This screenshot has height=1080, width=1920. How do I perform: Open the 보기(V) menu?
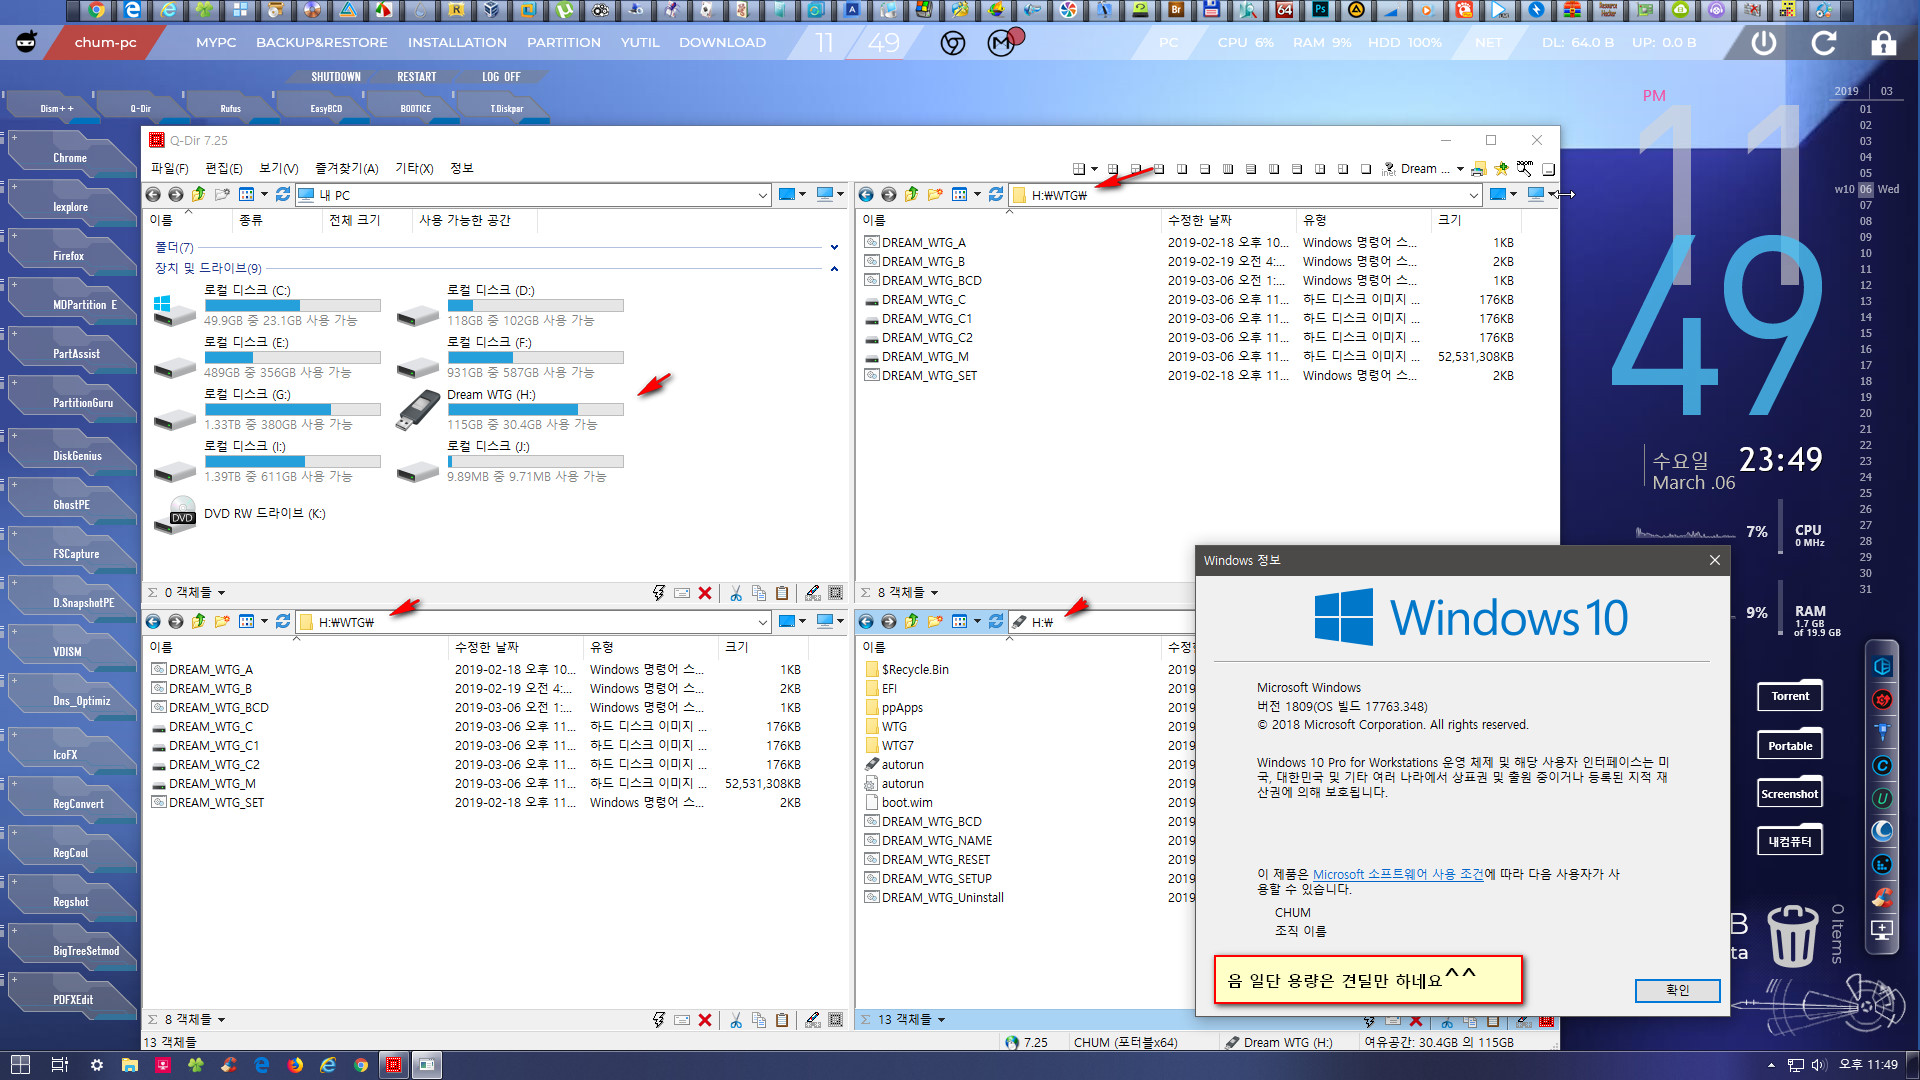279,168
